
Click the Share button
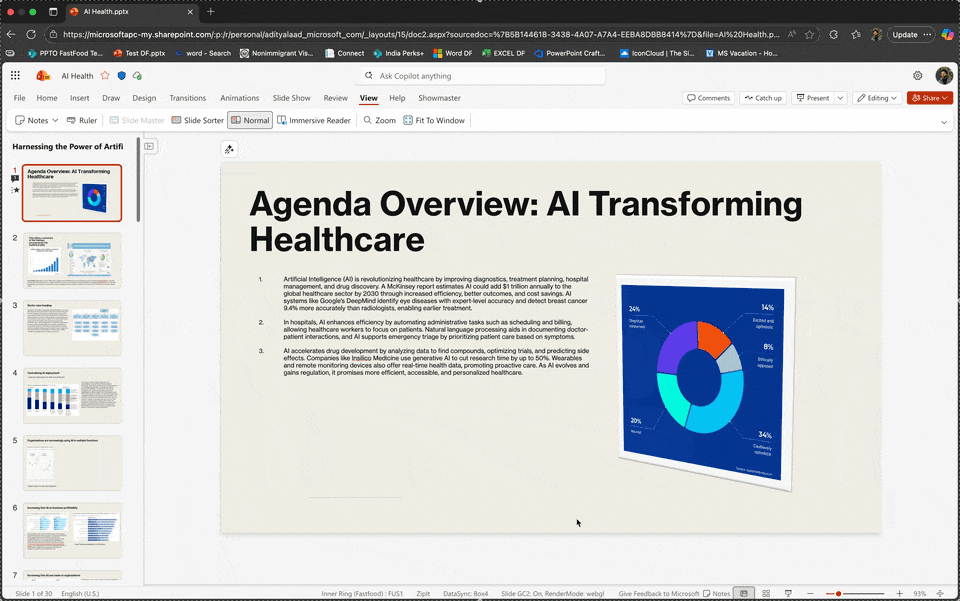tap(929, 98)
